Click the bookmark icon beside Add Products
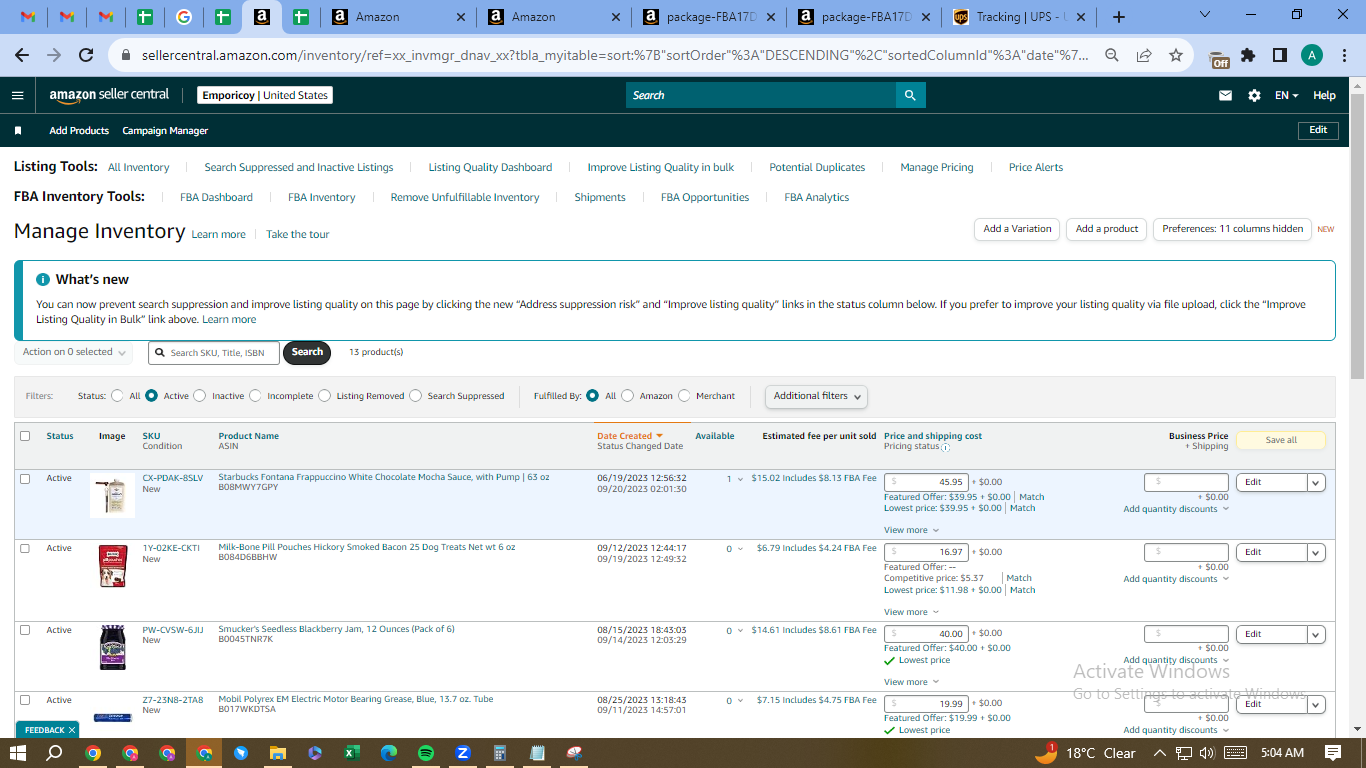The image size is (1366, 768). pos(18,131)
